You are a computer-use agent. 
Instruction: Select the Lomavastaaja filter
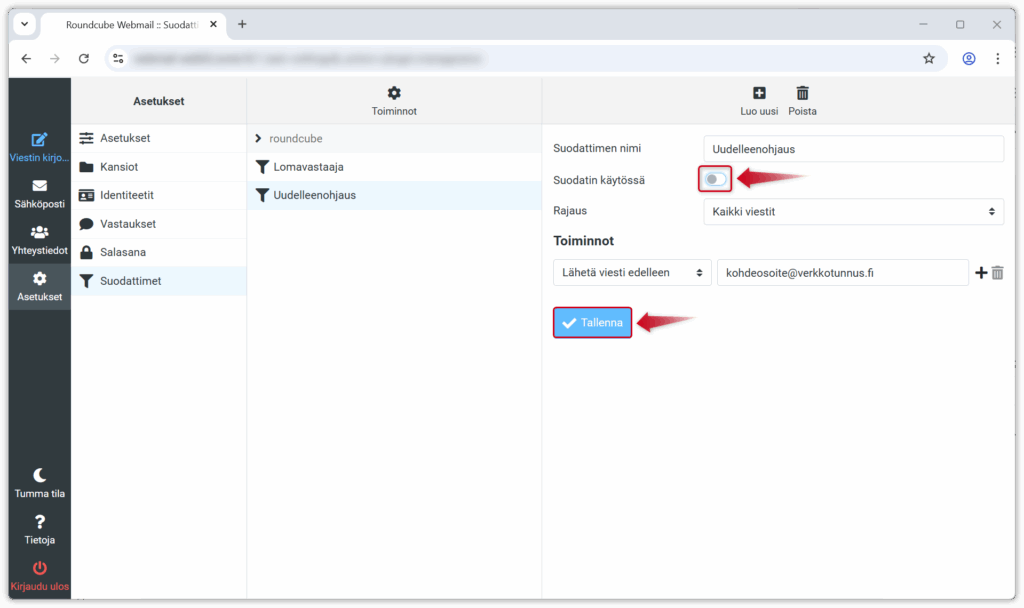point(308,167)
